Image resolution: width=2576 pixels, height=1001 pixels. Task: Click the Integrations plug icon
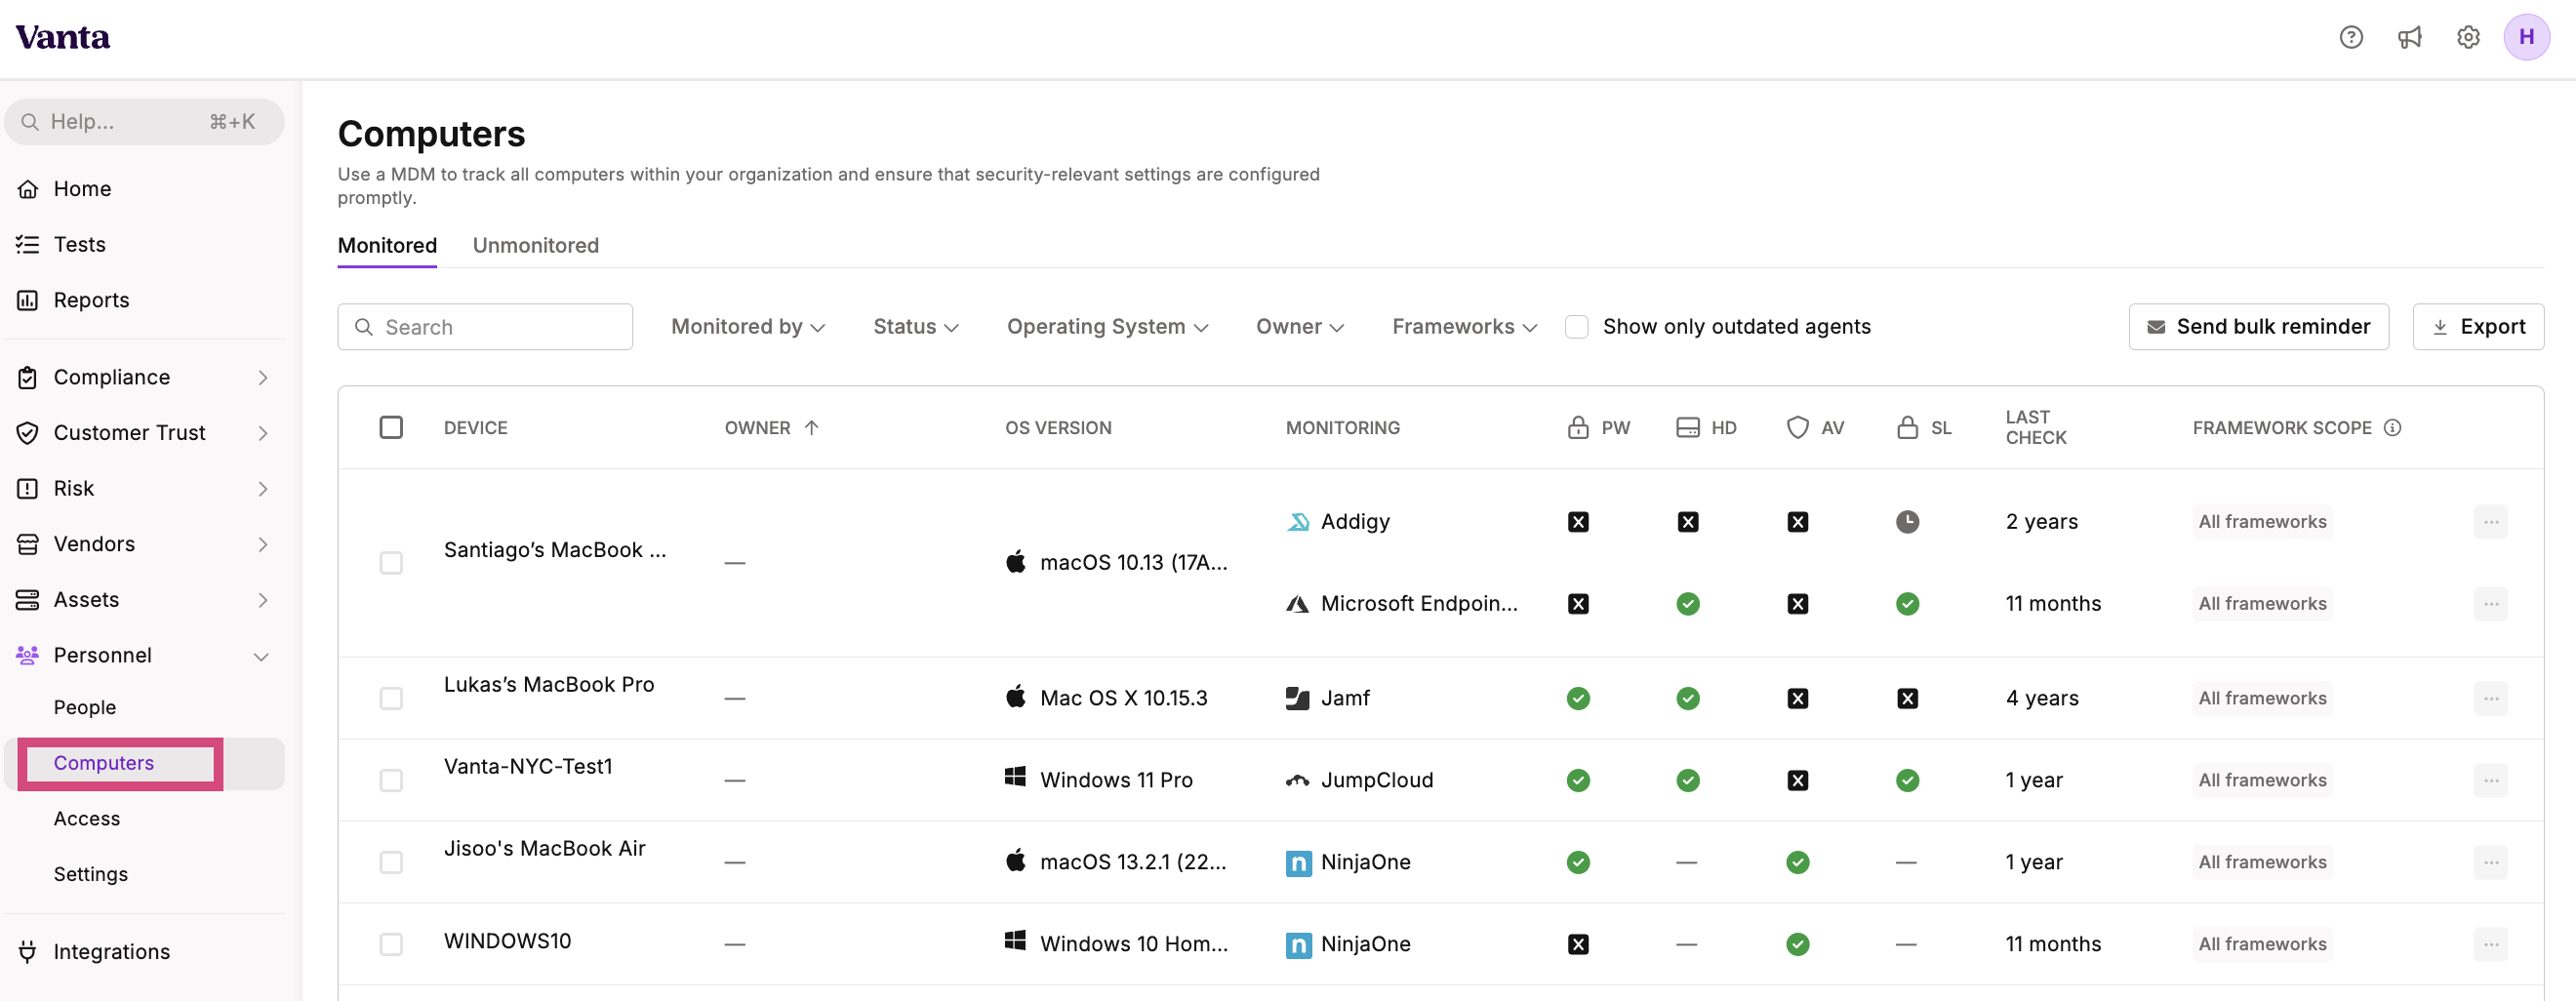coord(28,951)
